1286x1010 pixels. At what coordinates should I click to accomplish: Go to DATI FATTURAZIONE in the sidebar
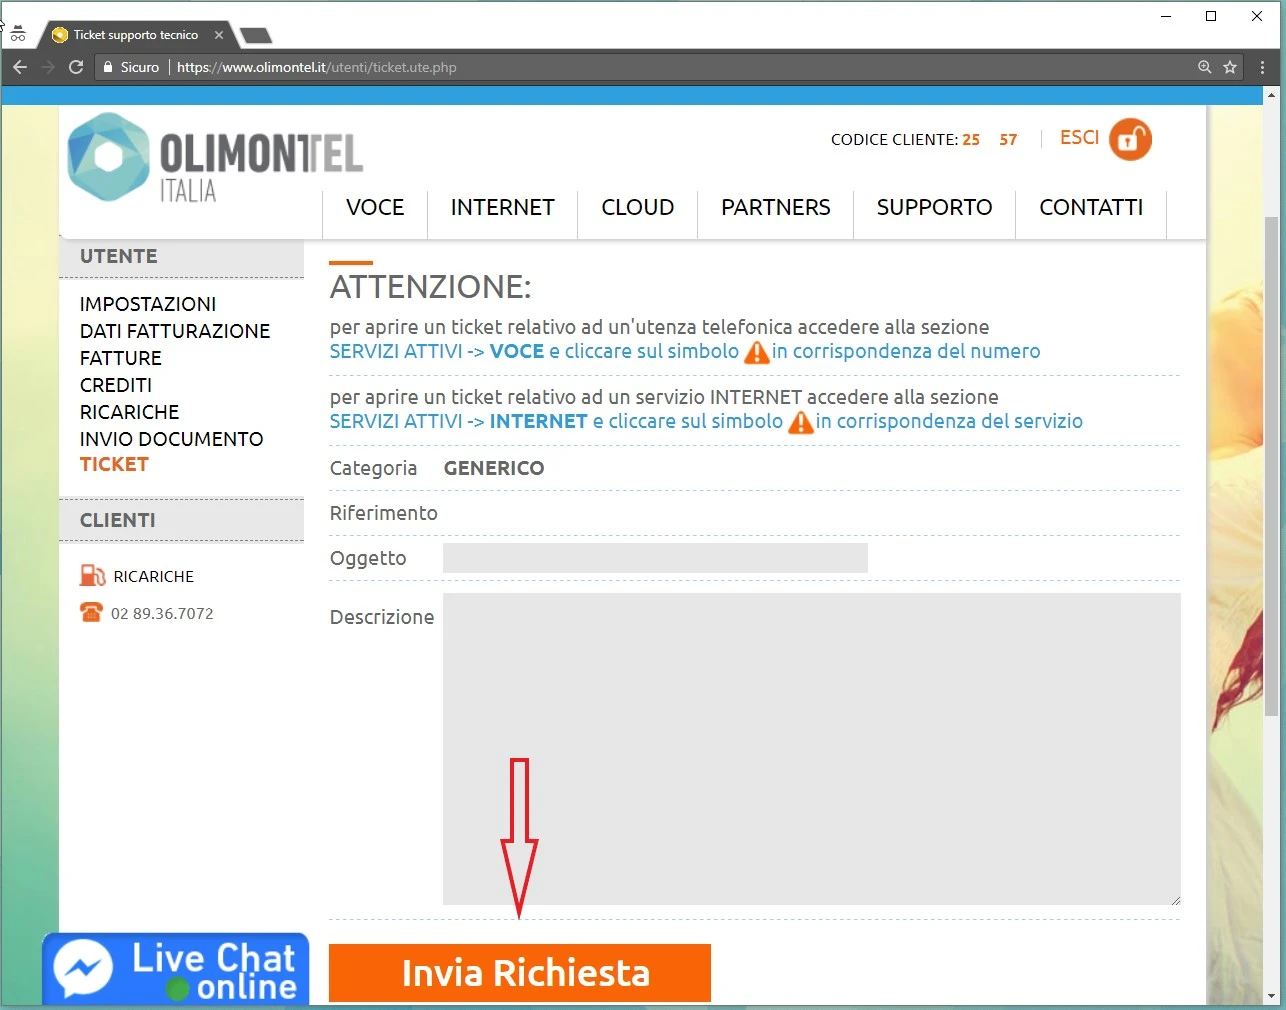coord(175,331)
